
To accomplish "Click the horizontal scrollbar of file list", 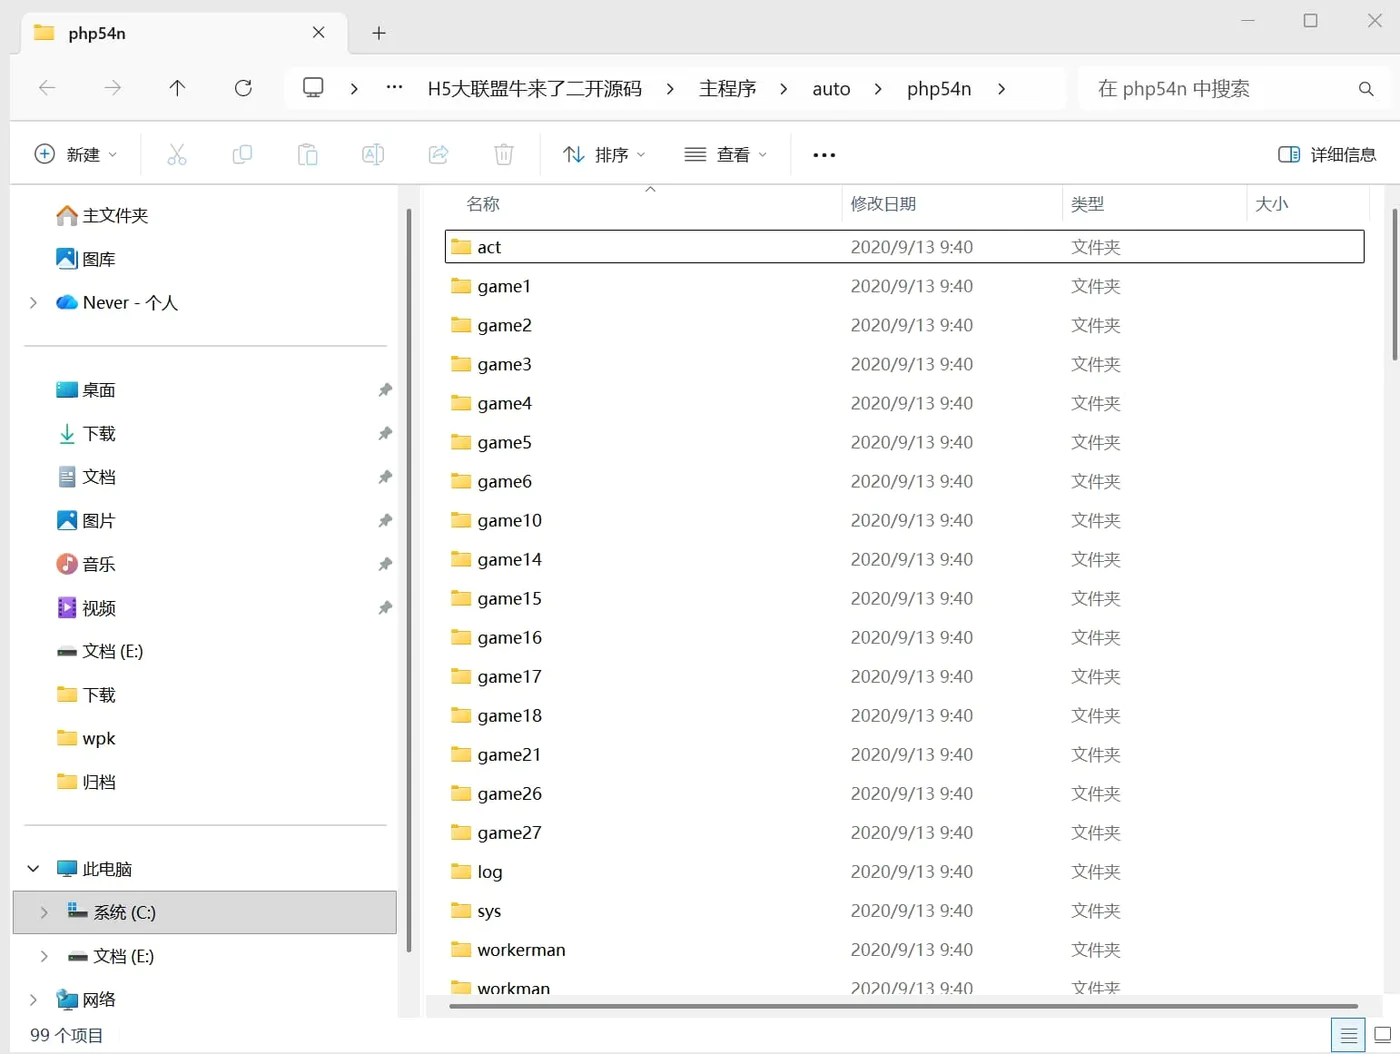I will pos(903,1006).
